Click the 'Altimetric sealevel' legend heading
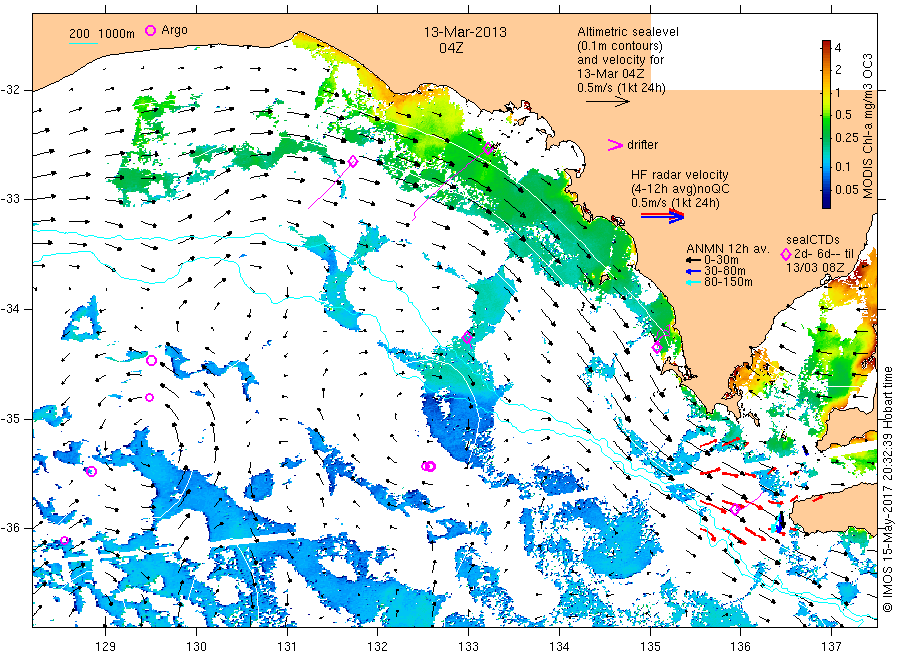 (628, 32)
